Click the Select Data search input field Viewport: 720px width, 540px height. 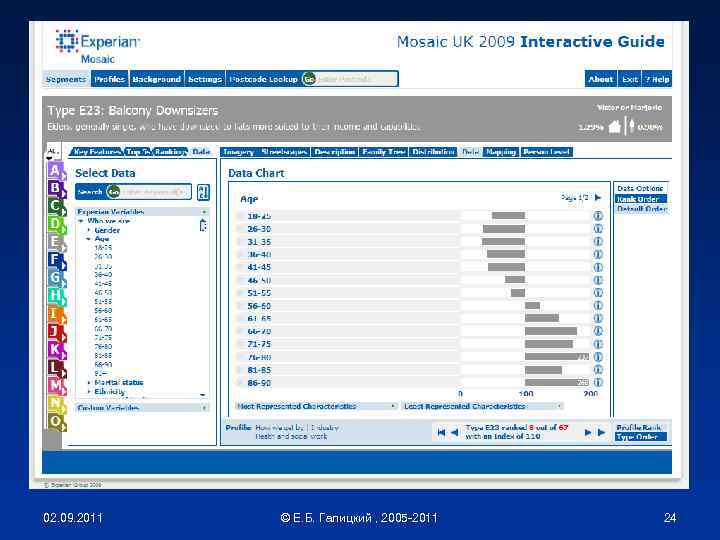coord(155,192)
